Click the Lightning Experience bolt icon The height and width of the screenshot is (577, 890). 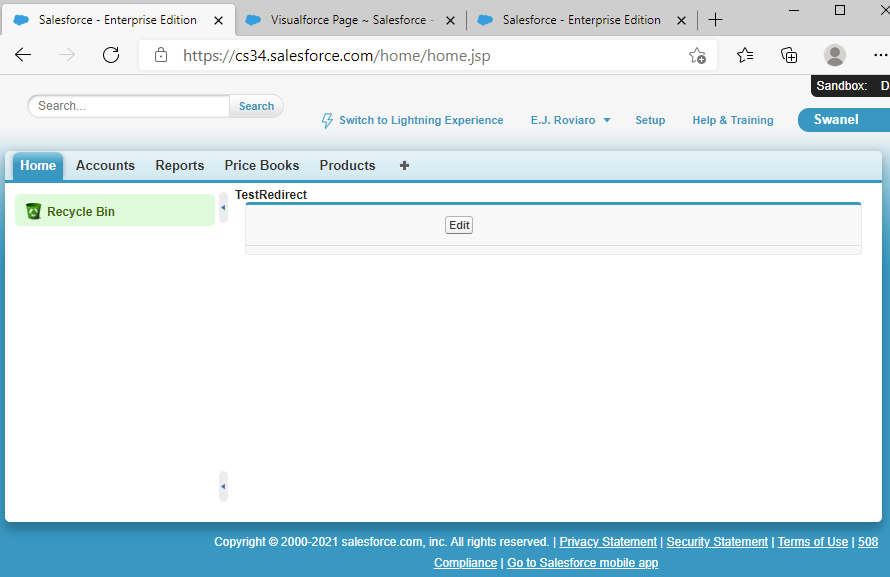pos(327,120)
